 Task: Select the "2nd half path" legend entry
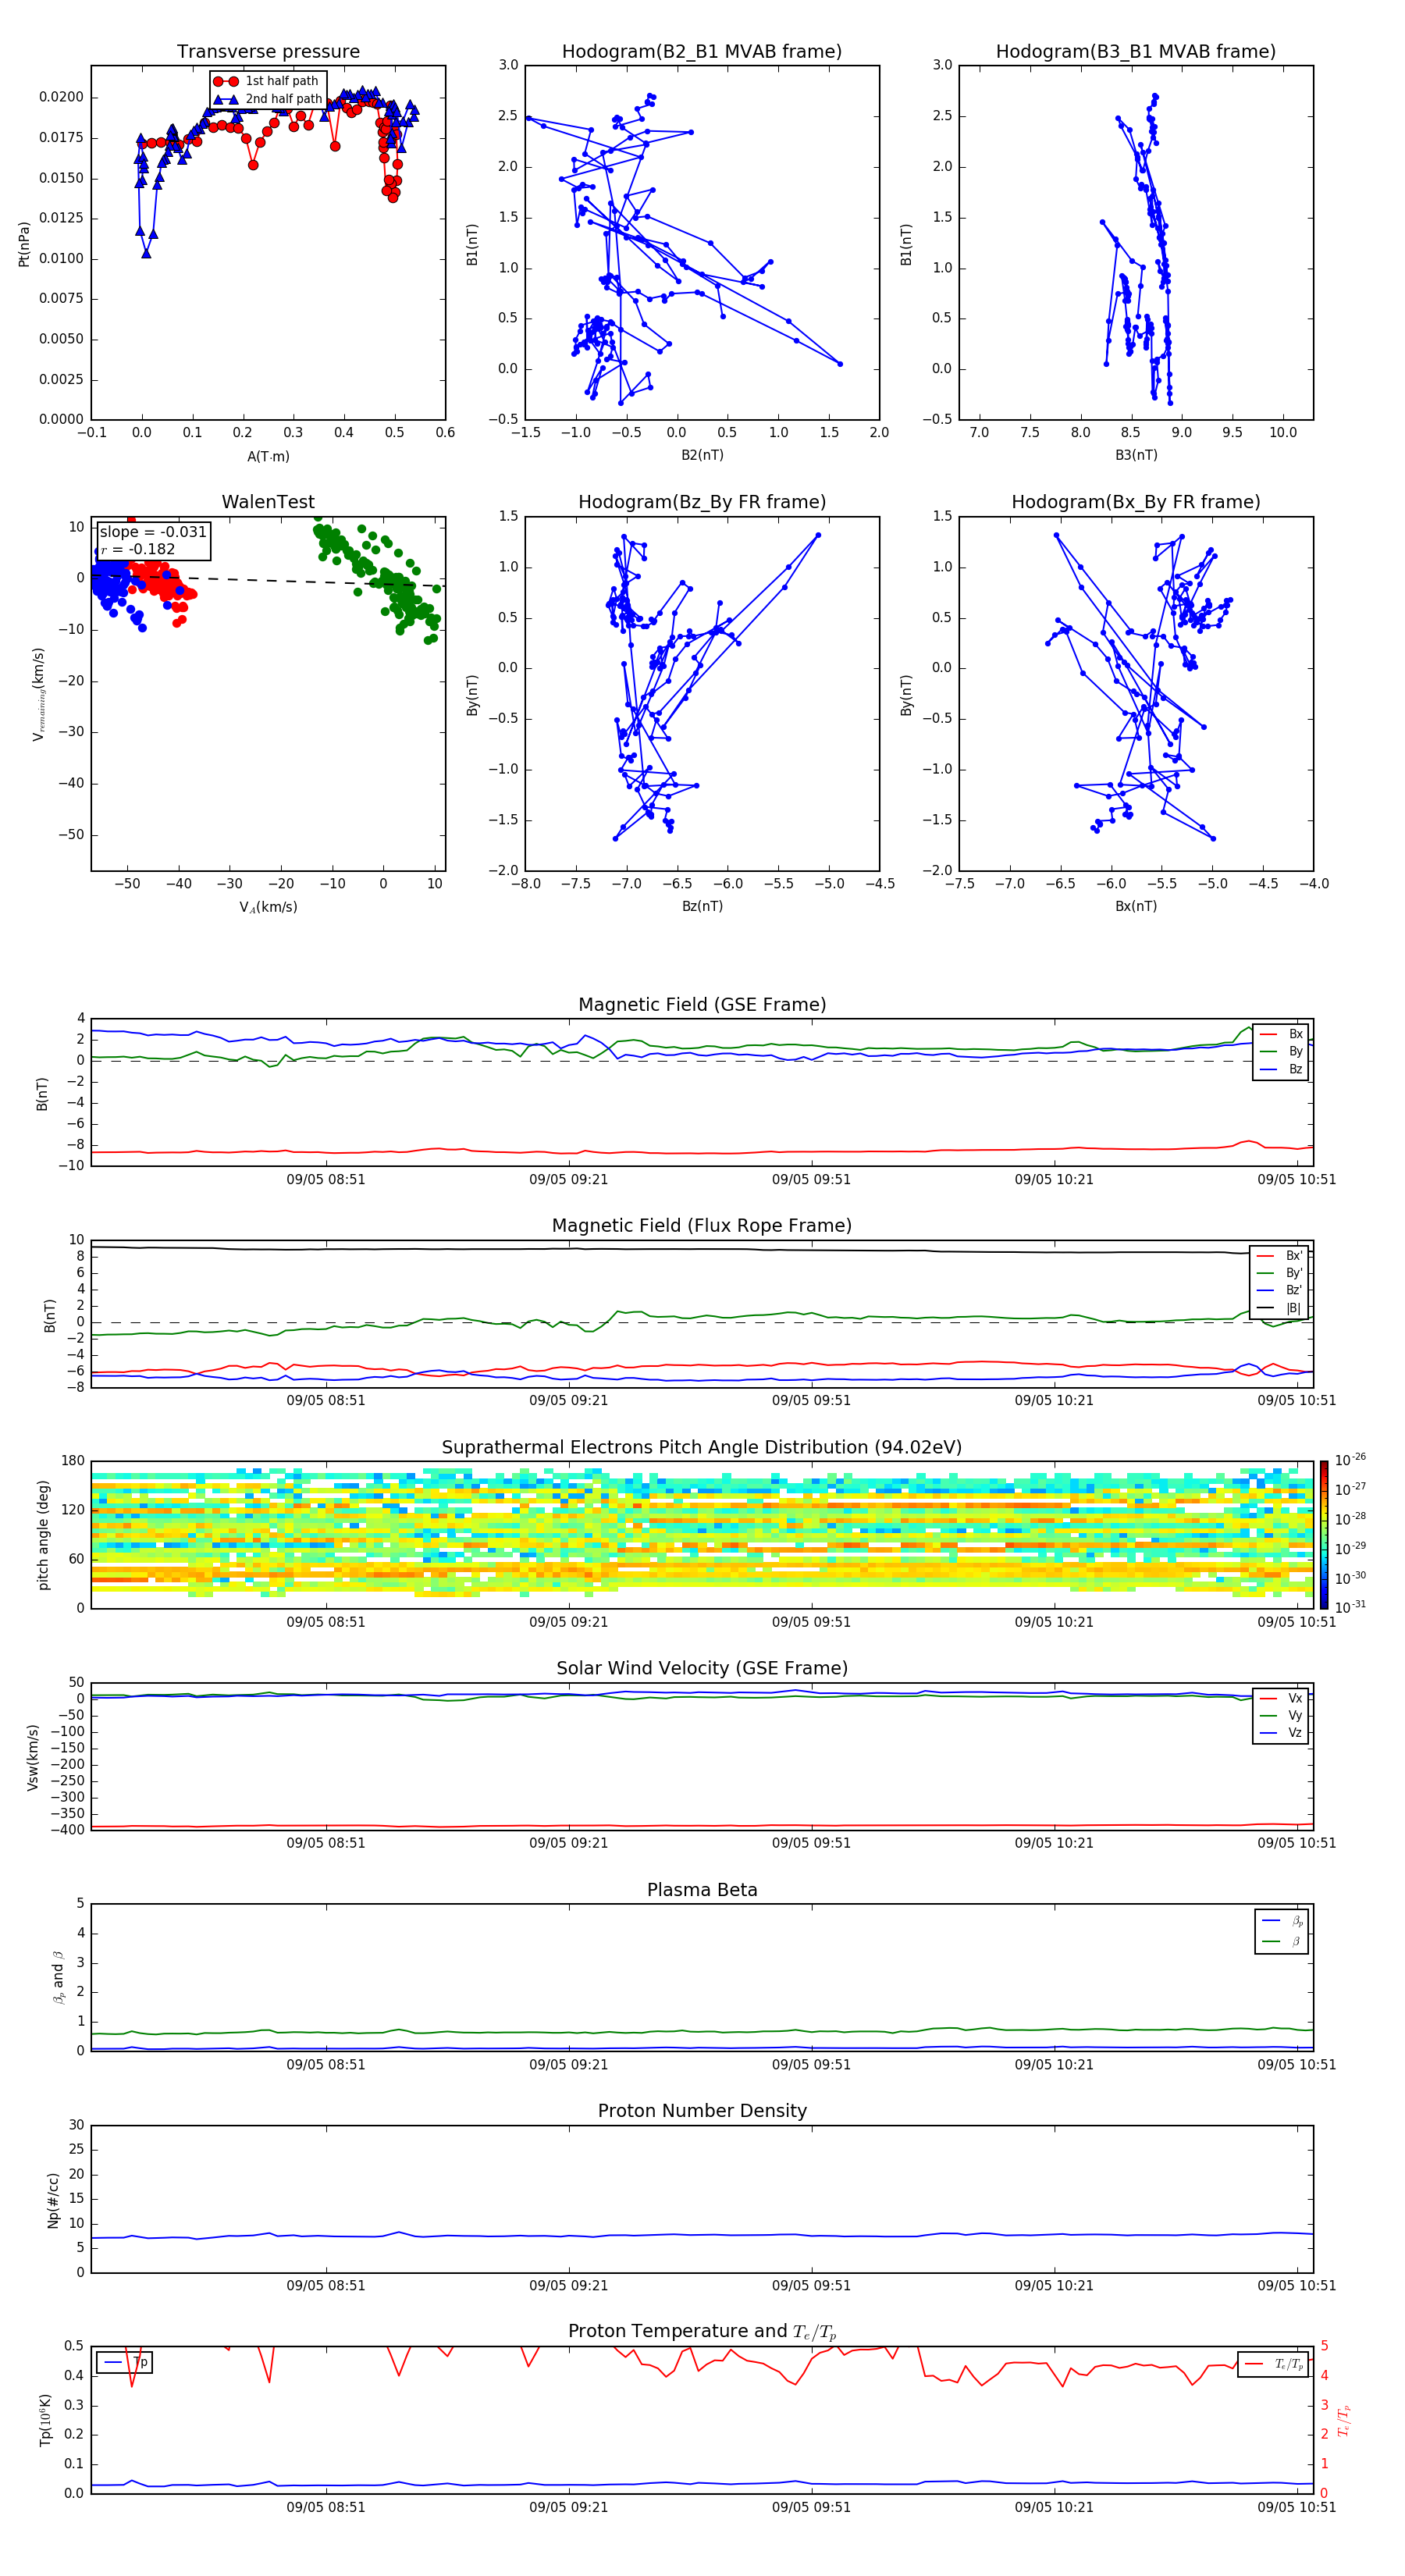[267, 99]
